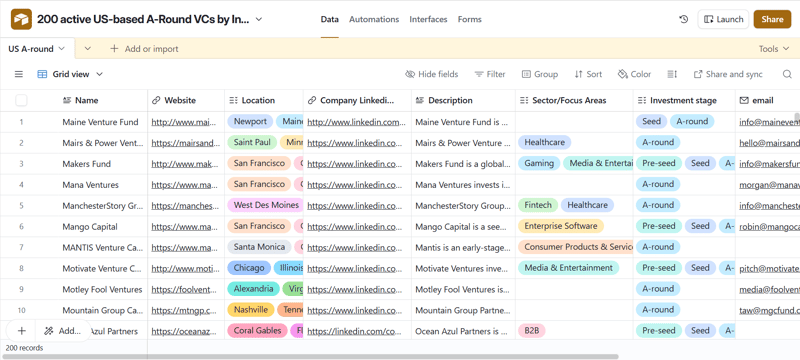Image resolution: width=800 pixels, height=360 pixels.
Task: Open the Interfaces tab
Action: pos(428,19)
